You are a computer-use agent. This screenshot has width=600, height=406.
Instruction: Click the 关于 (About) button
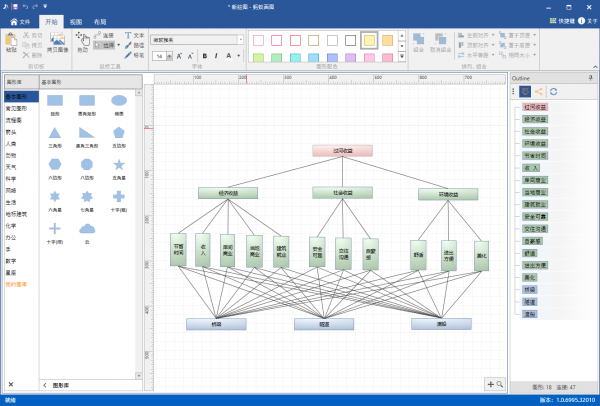coord(587,20)
